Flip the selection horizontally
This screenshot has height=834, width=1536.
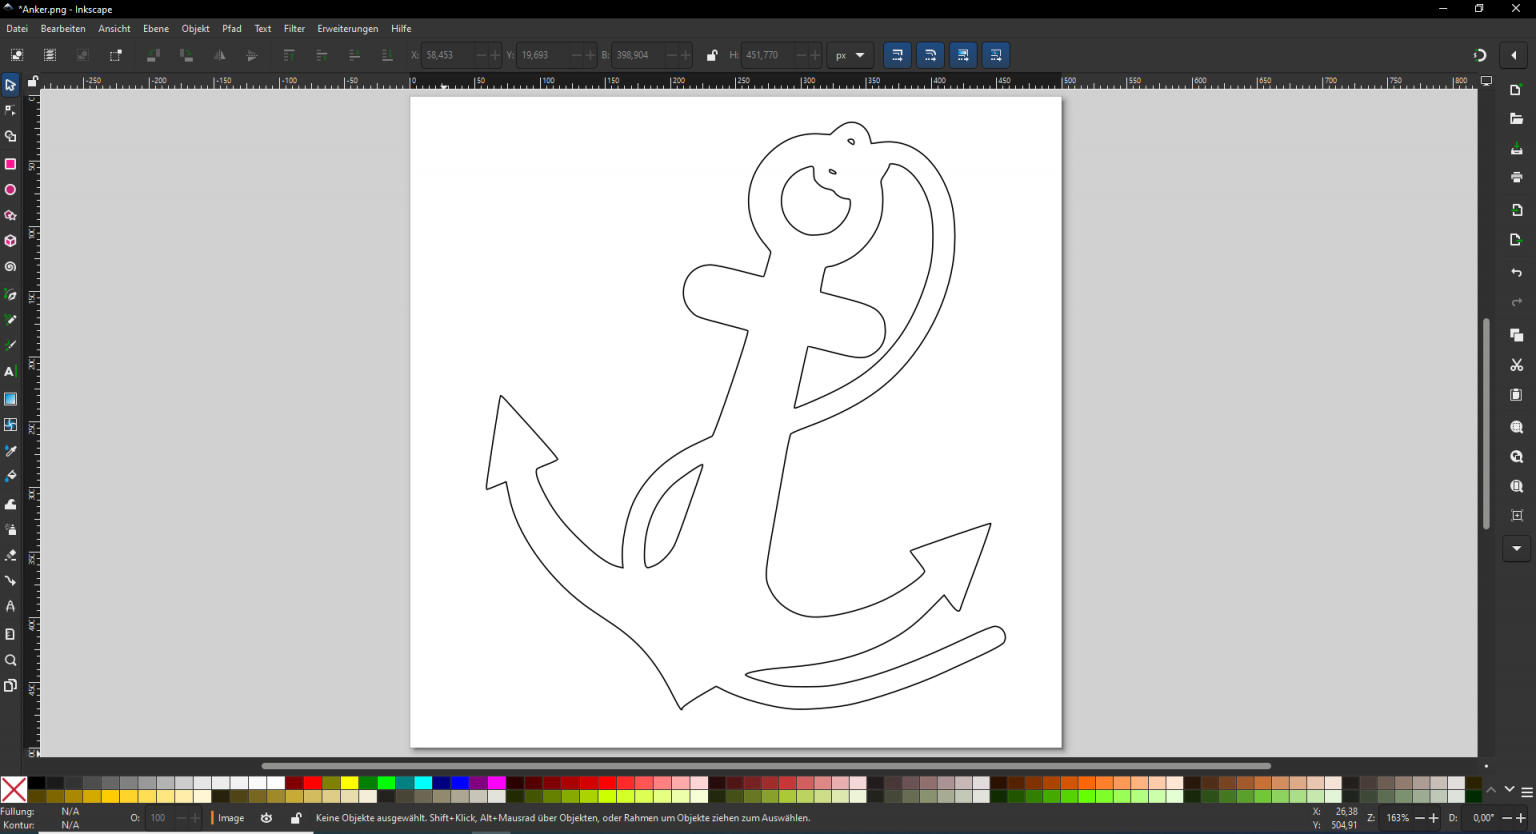tap(220, 55)
